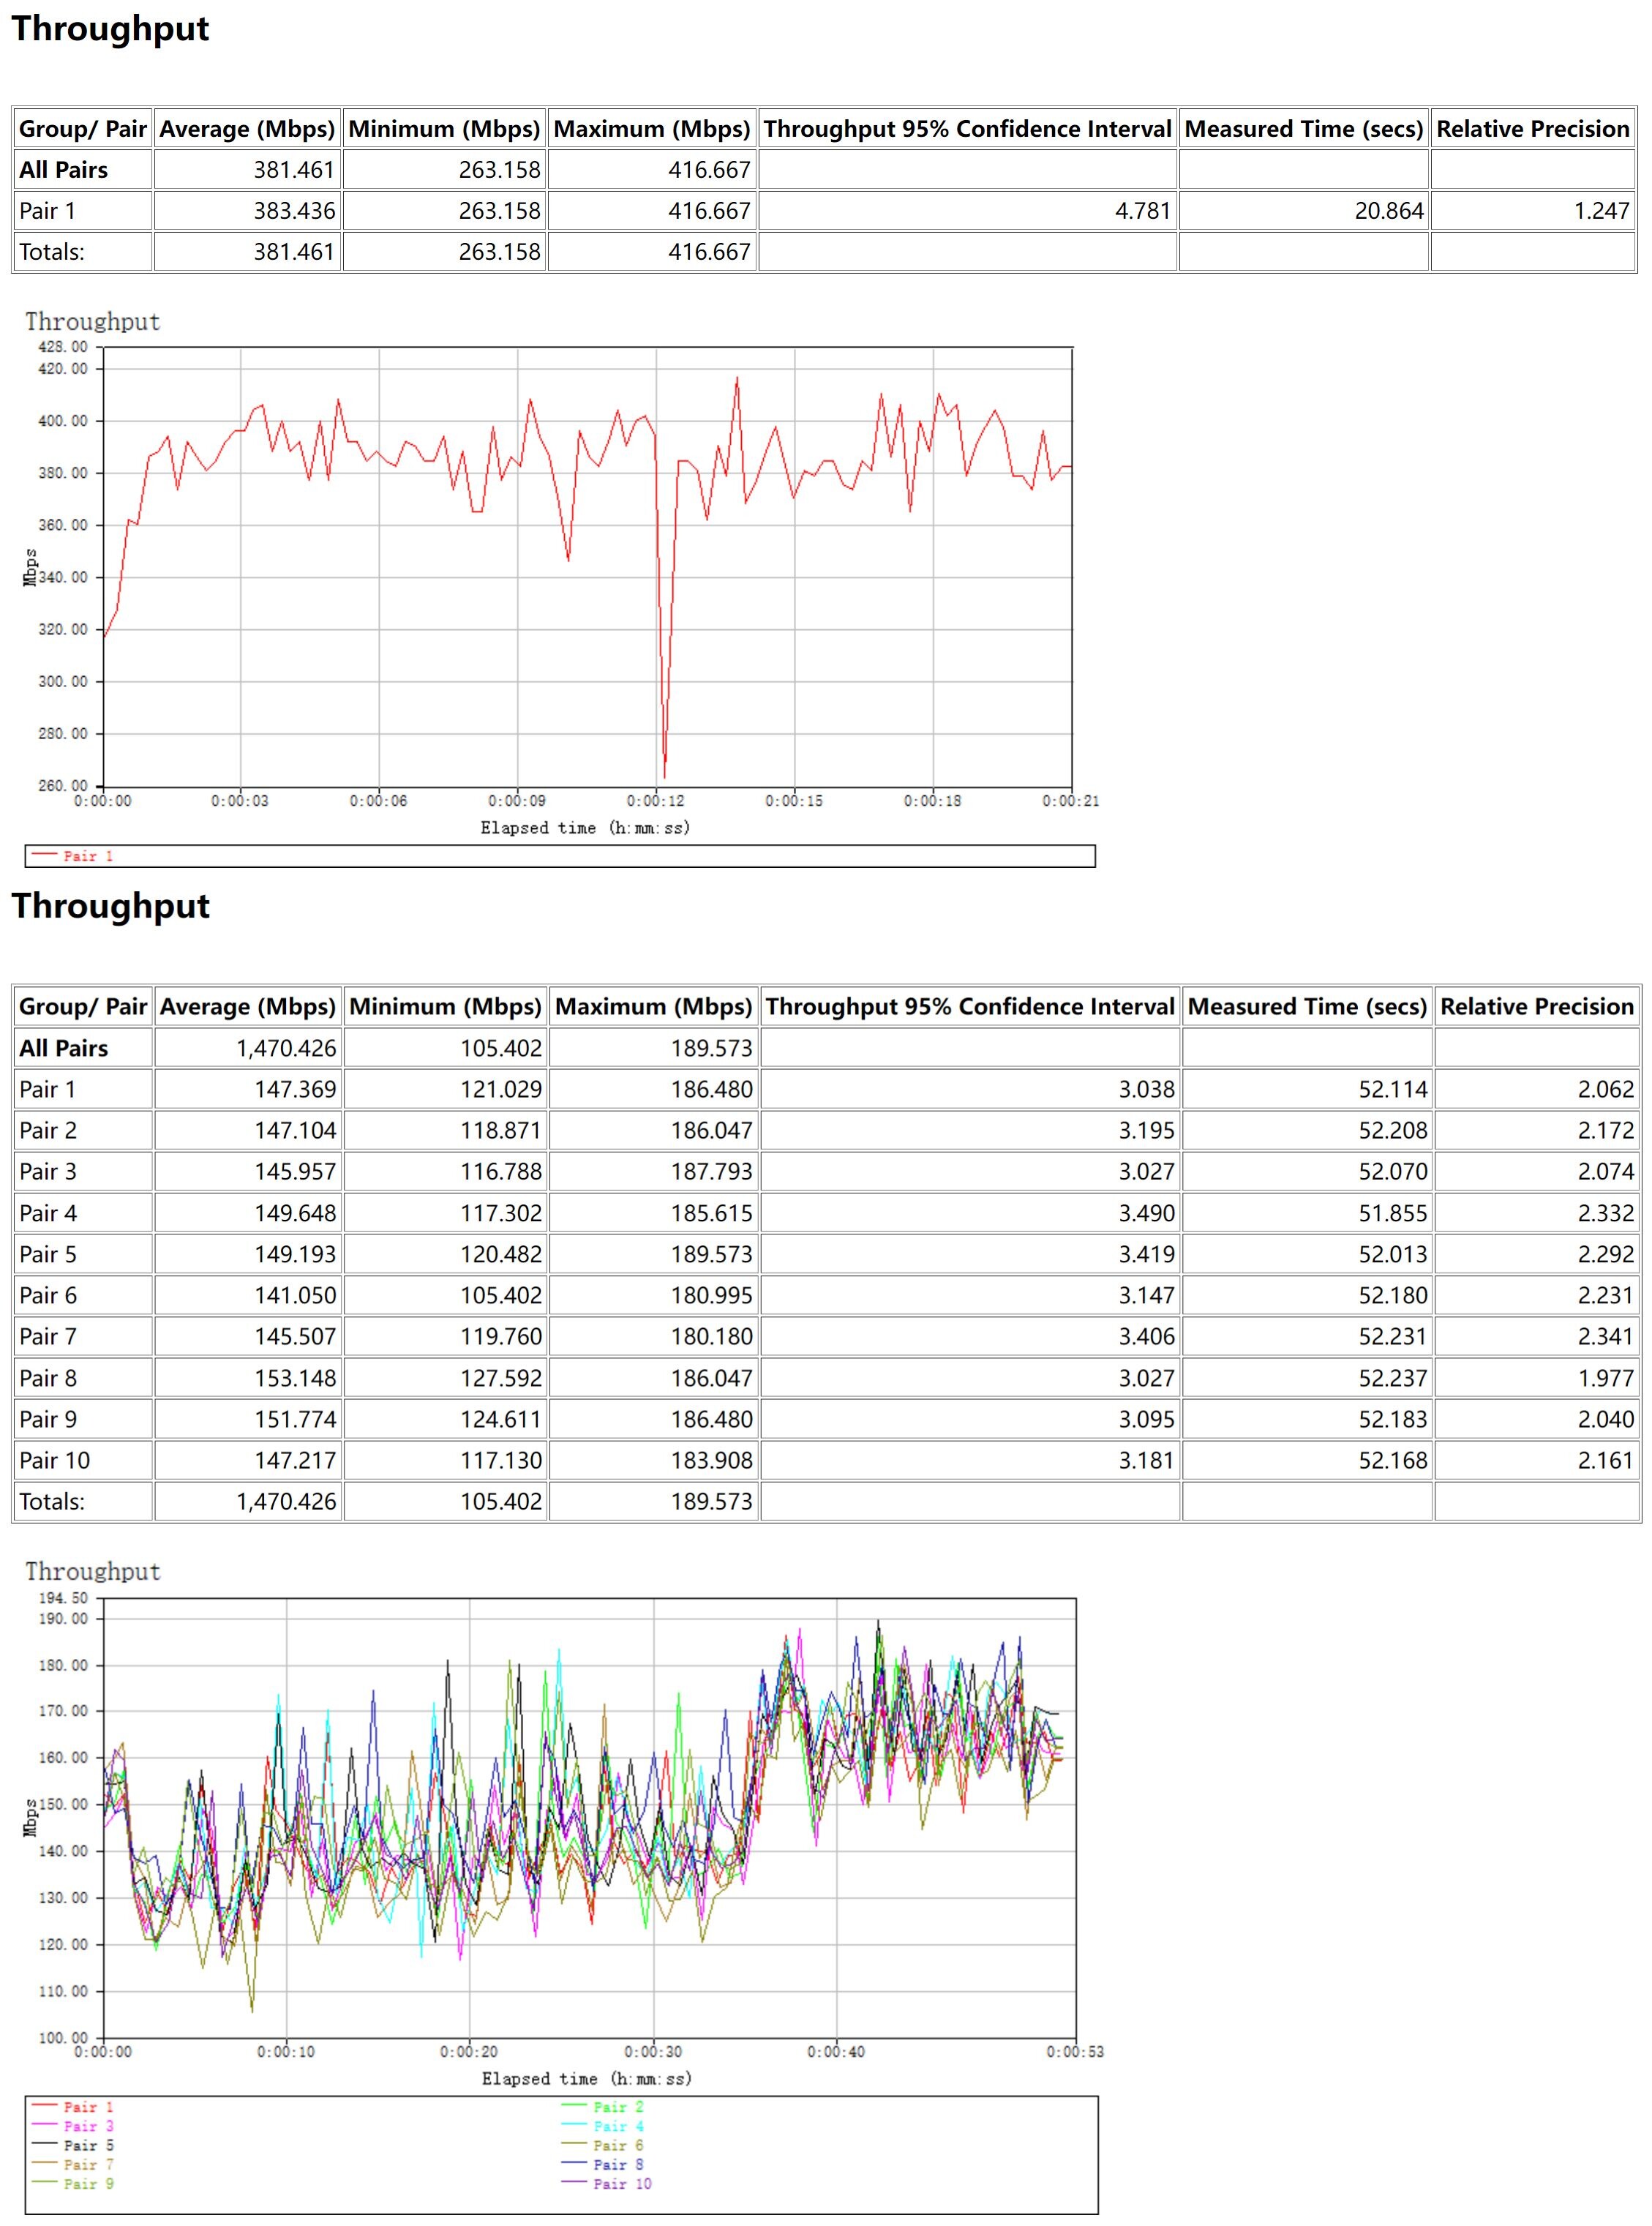Click the Pair 6 olive legend entry
This screenshot has width=1652, height=2226.
pyautogui.click(x=618, y=2145)
